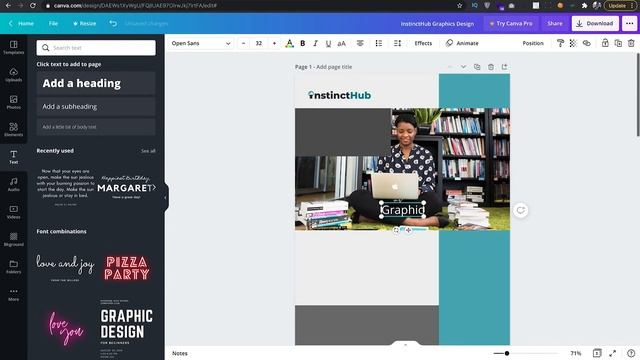Screen dimensions: 640x360
Task: Click See all recently used
Action: 148,151
